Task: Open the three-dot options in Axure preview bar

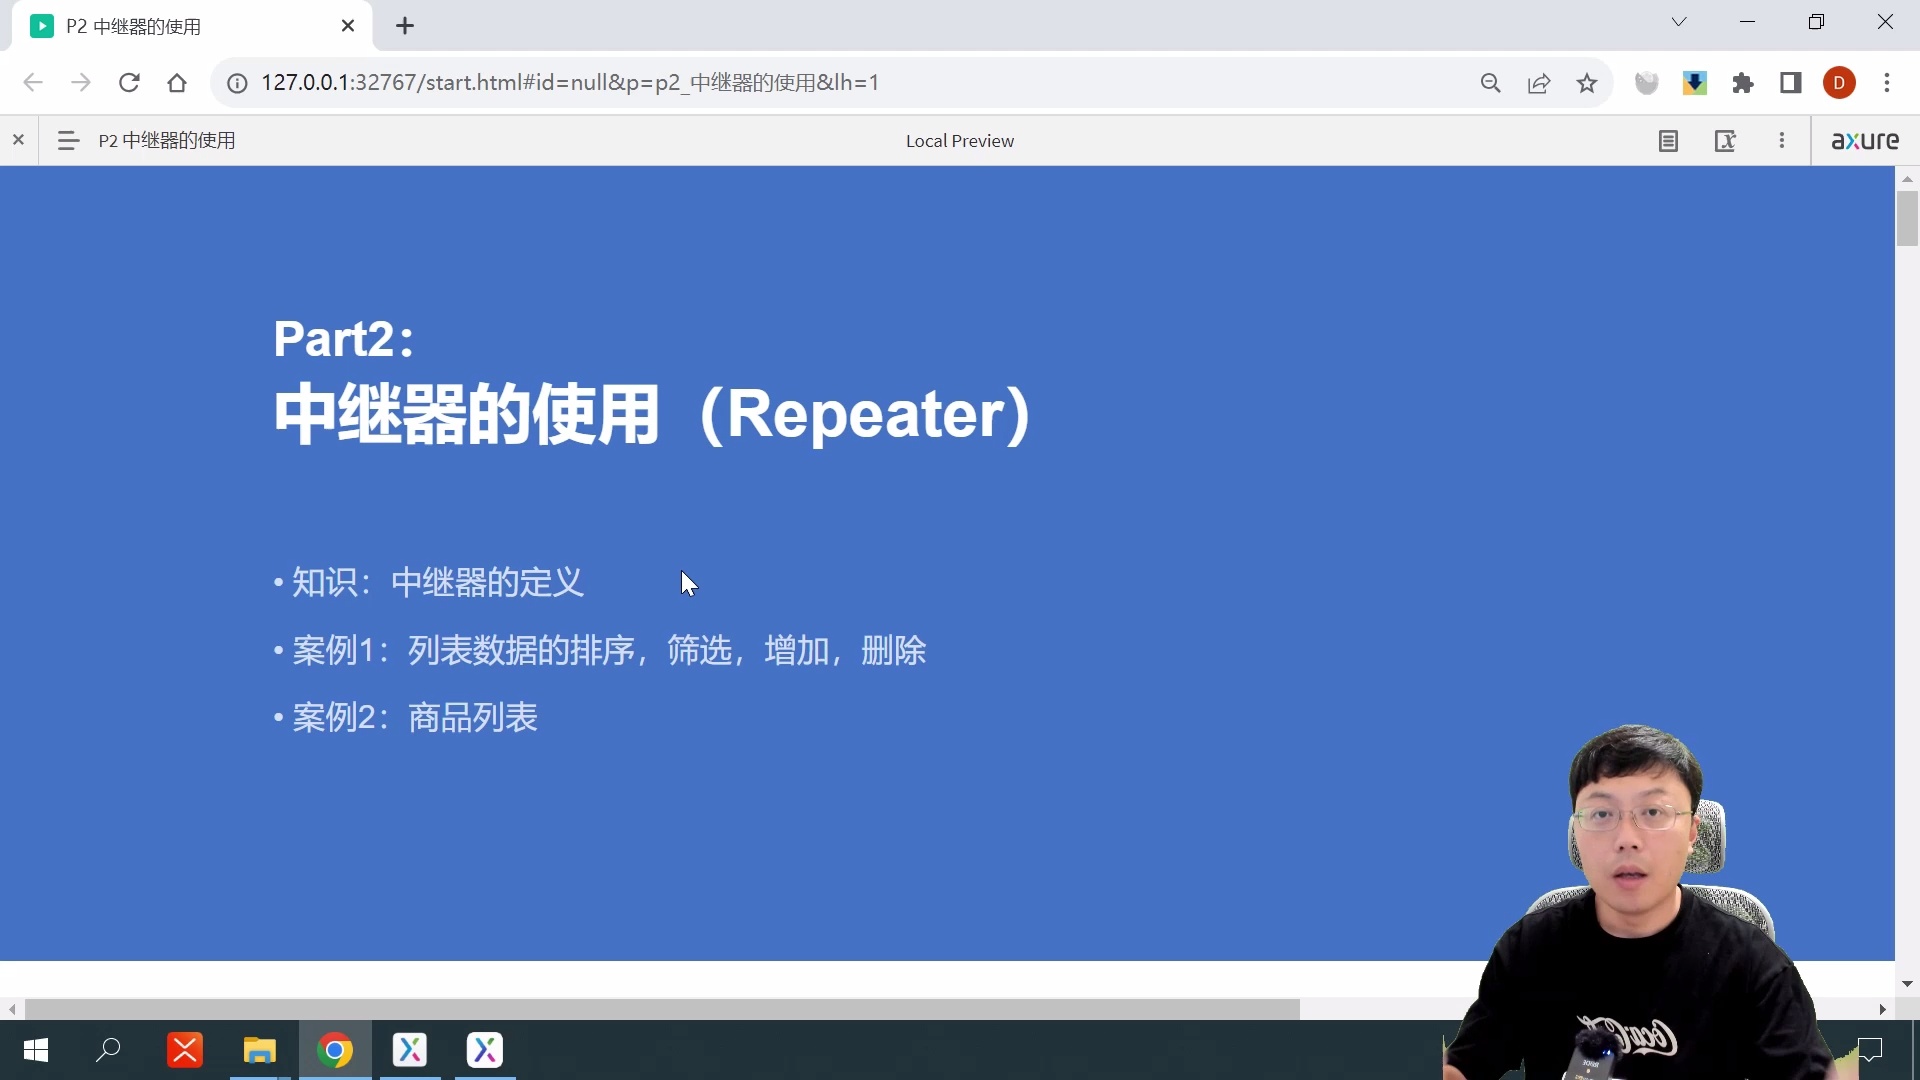Action: click(x=1783, y=140)
